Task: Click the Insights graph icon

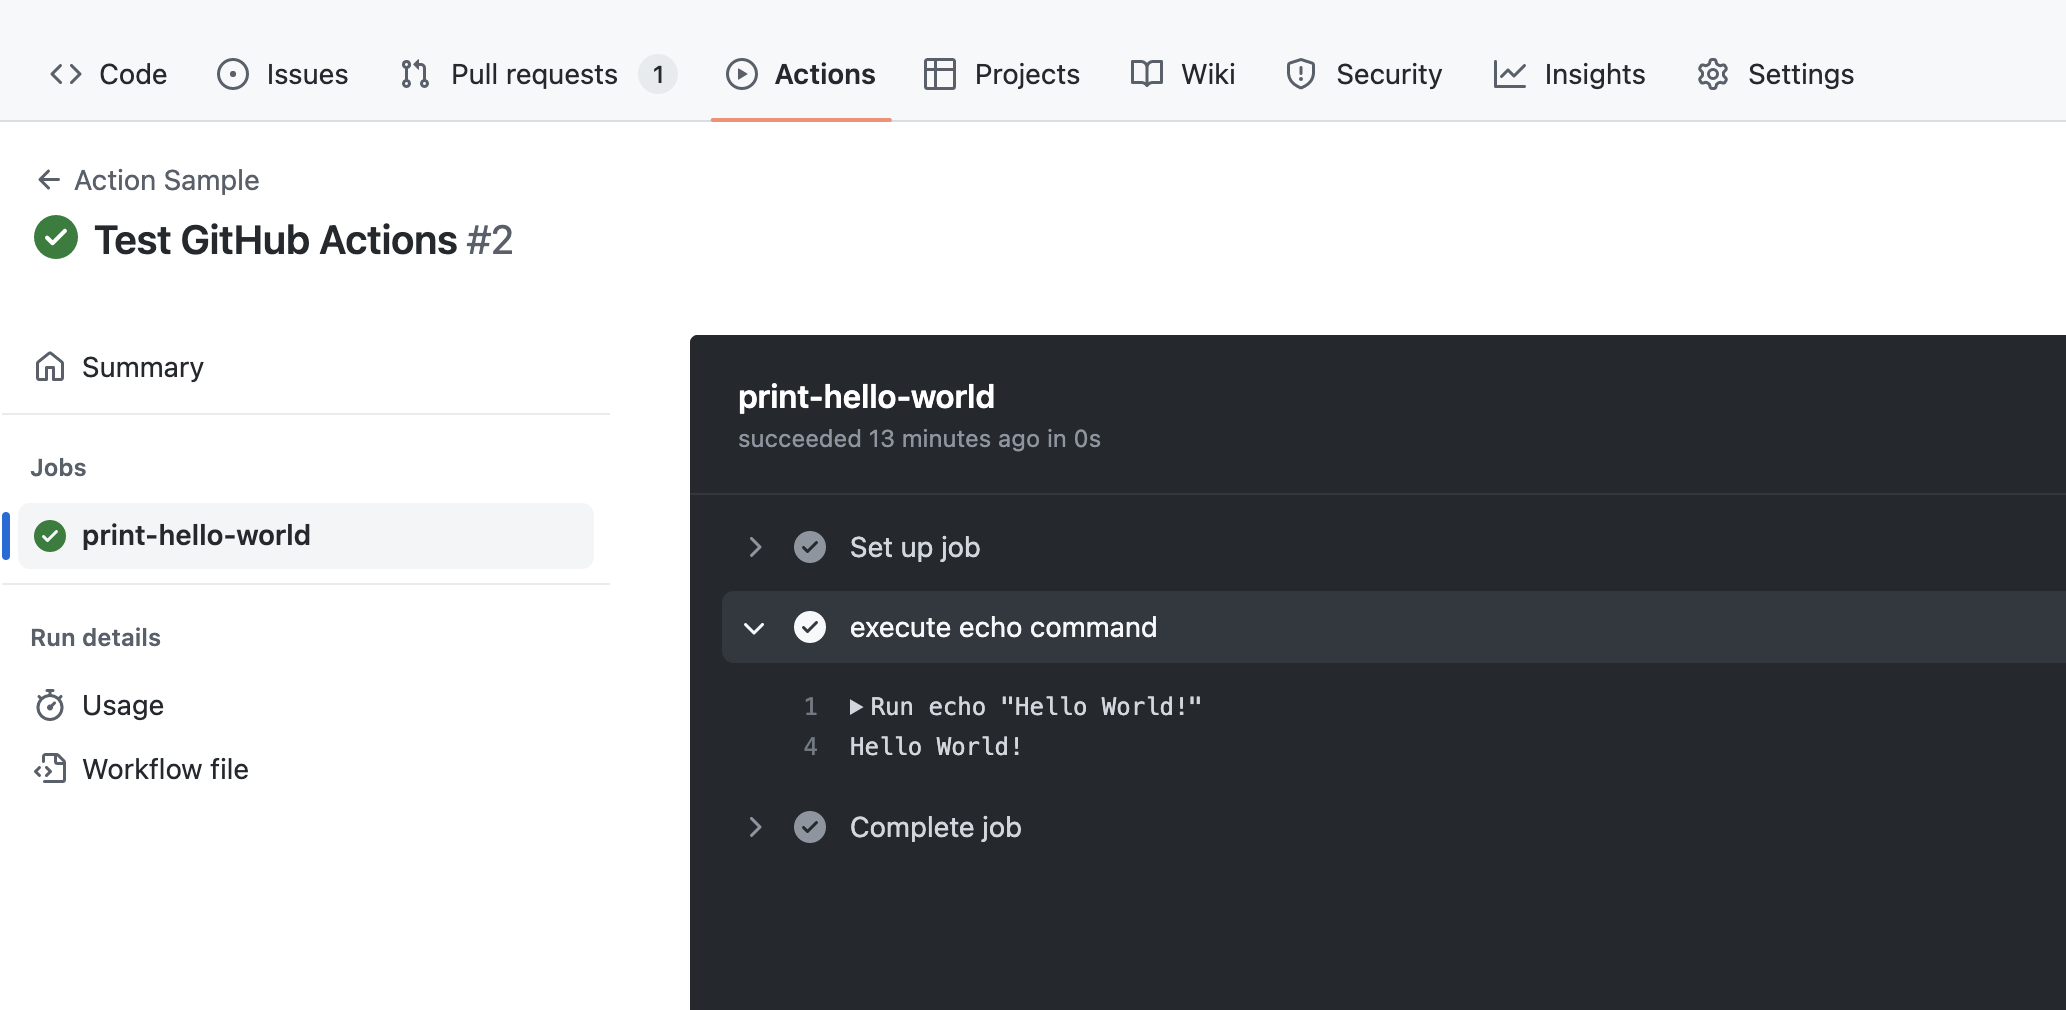Action: click(x=1509, y=74)
